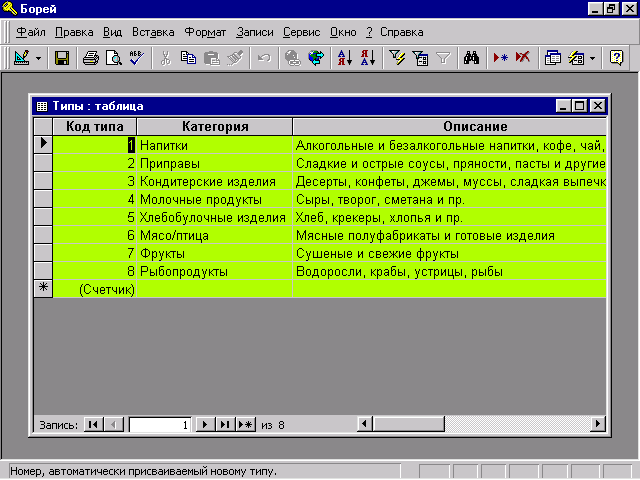Open the Справка menu

pyautogui.click(x=402, y=32)
